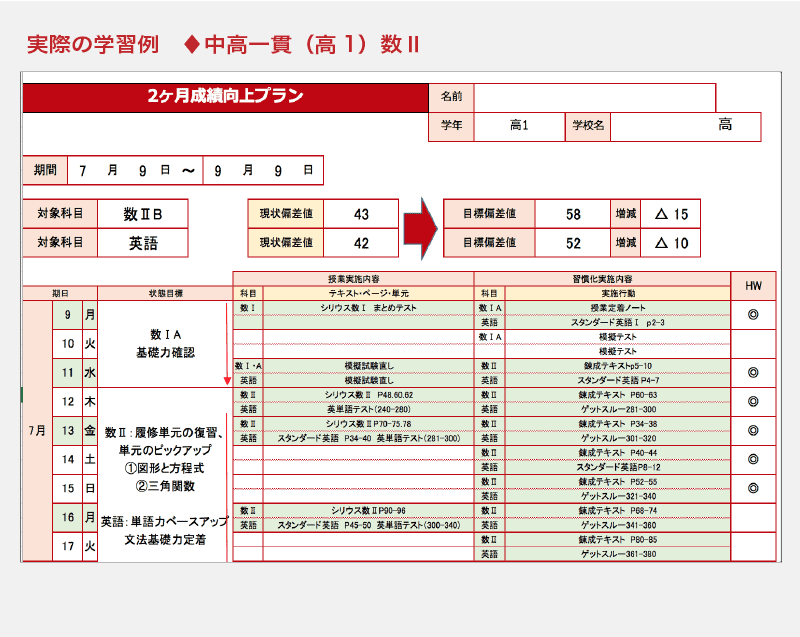Select the start month value 7
This screenshot has height=637, width=800.
83,170
